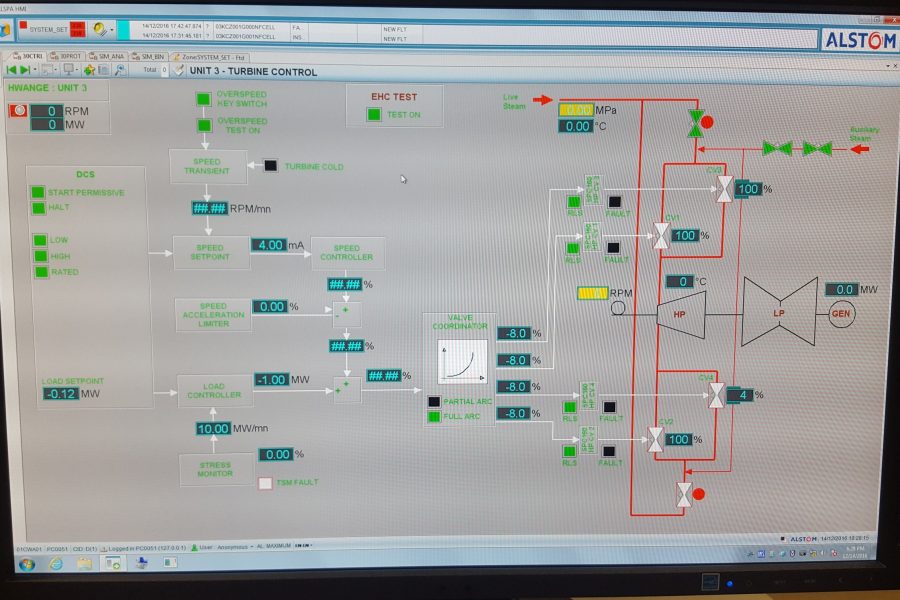Expand the monitor icon dropdown in toolbar
This screenshot has height=600, width=900.
coord(77,70)
